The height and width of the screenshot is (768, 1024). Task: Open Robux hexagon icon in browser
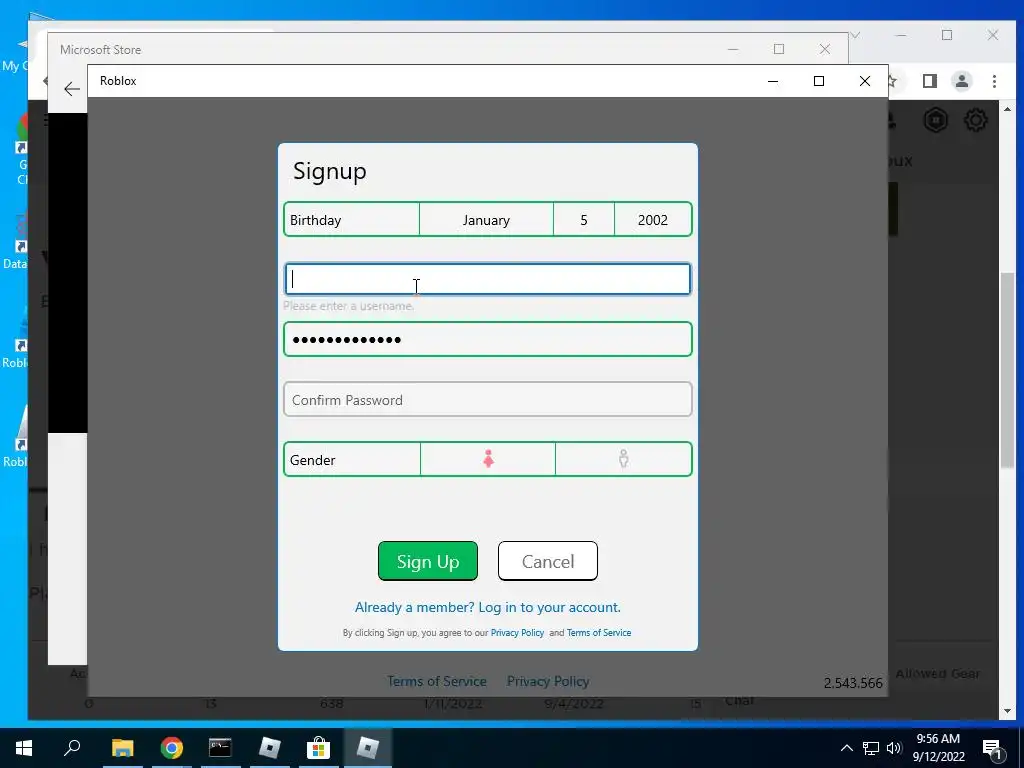pyautogui.click(x=935, y=120)
